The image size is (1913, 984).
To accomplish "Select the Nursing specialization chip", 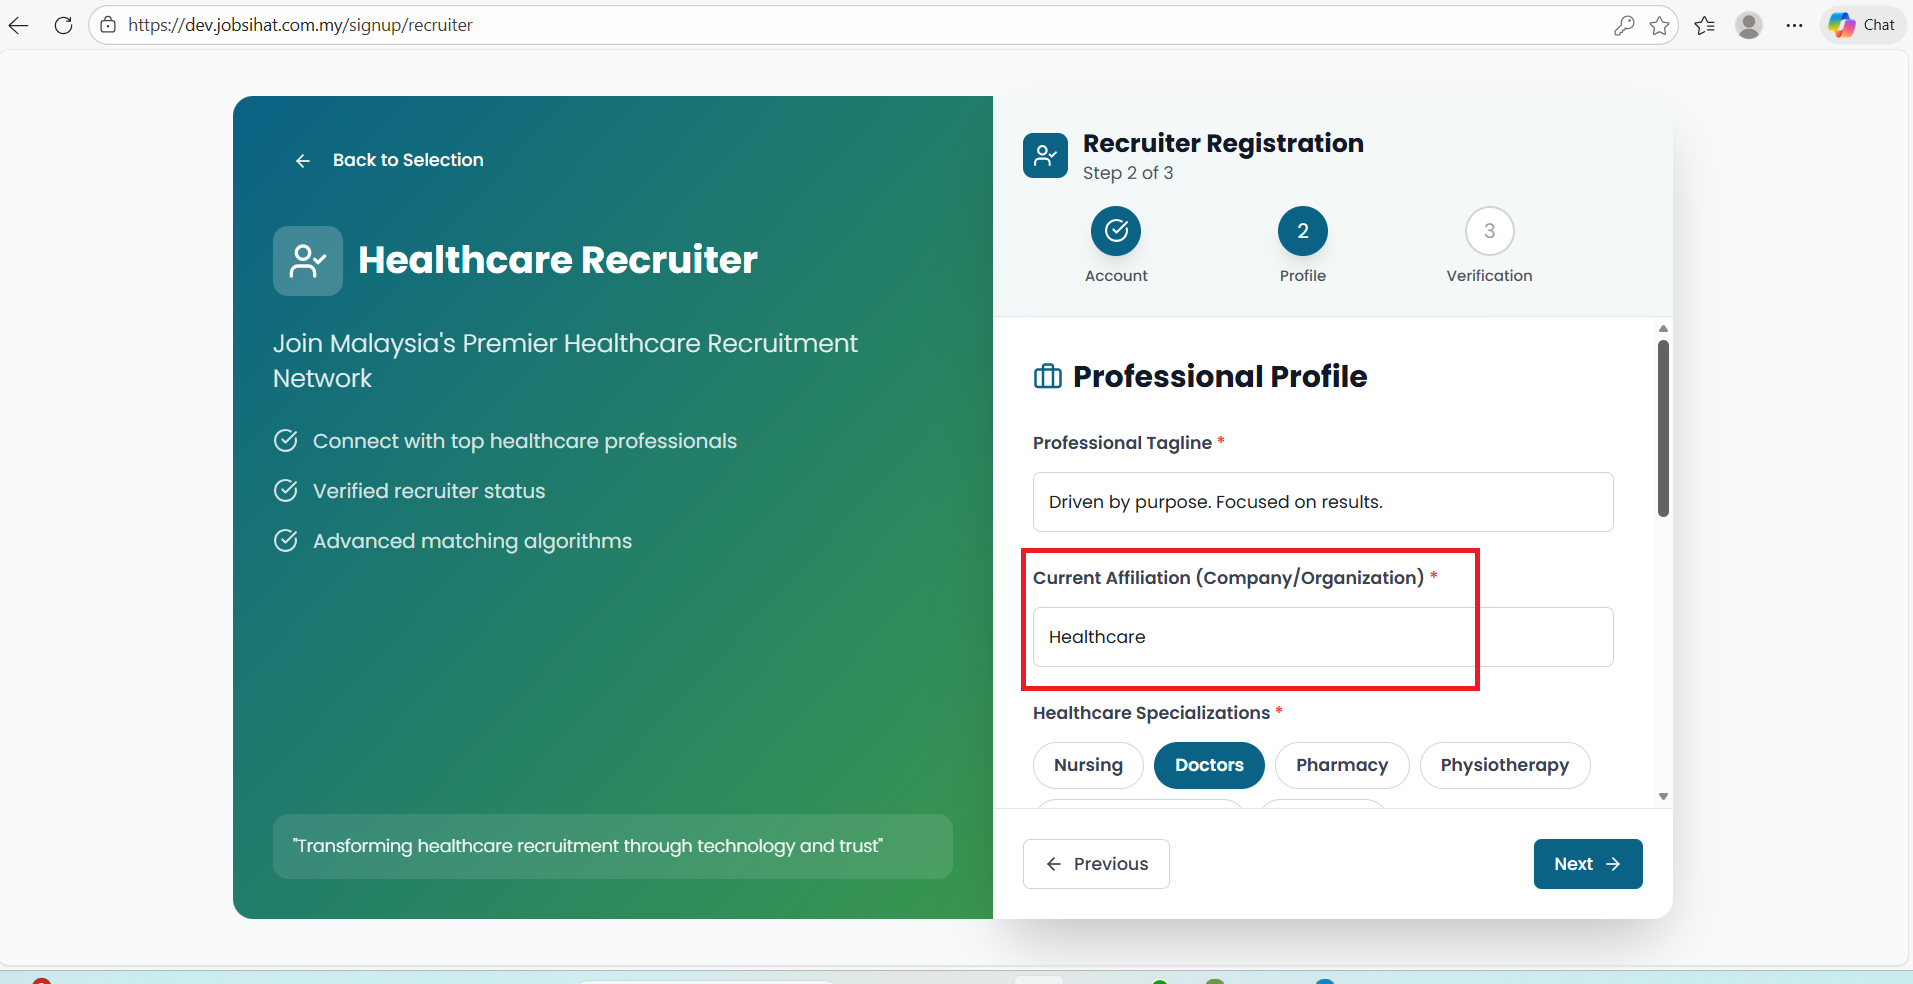I will click(1088, 765).
